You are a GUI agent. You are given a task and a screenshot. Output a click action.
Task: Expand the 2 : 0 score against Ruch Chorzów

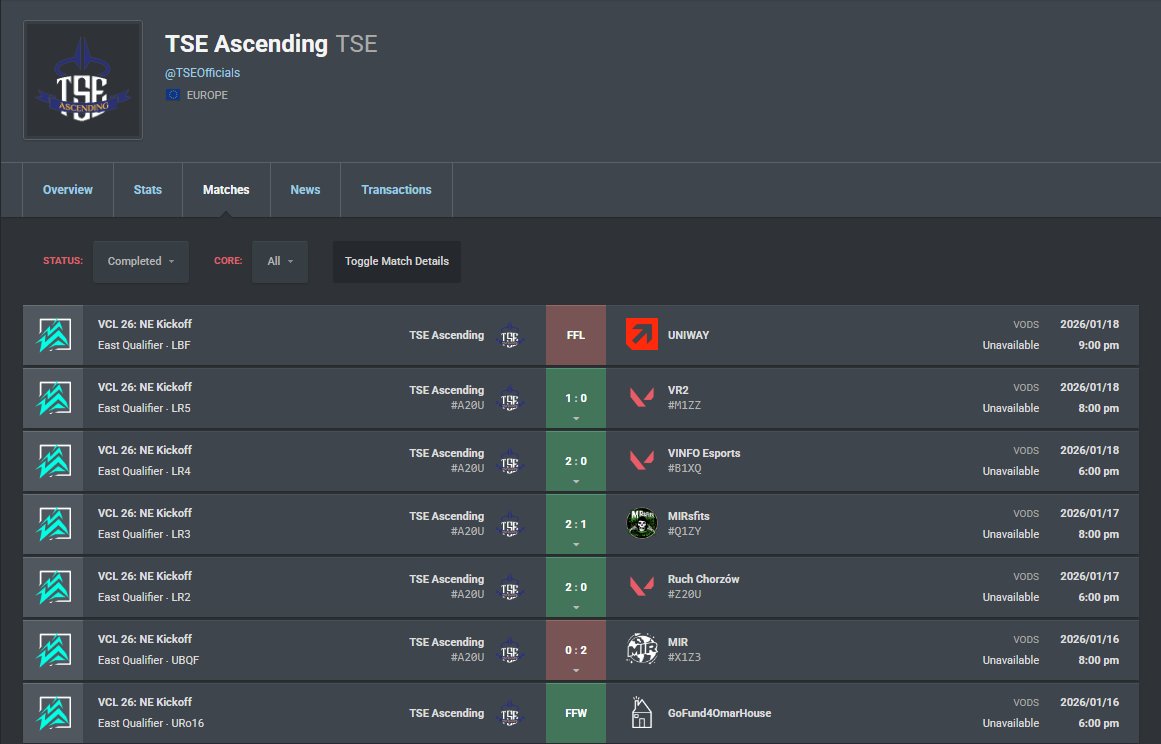[x=576, y=587]
